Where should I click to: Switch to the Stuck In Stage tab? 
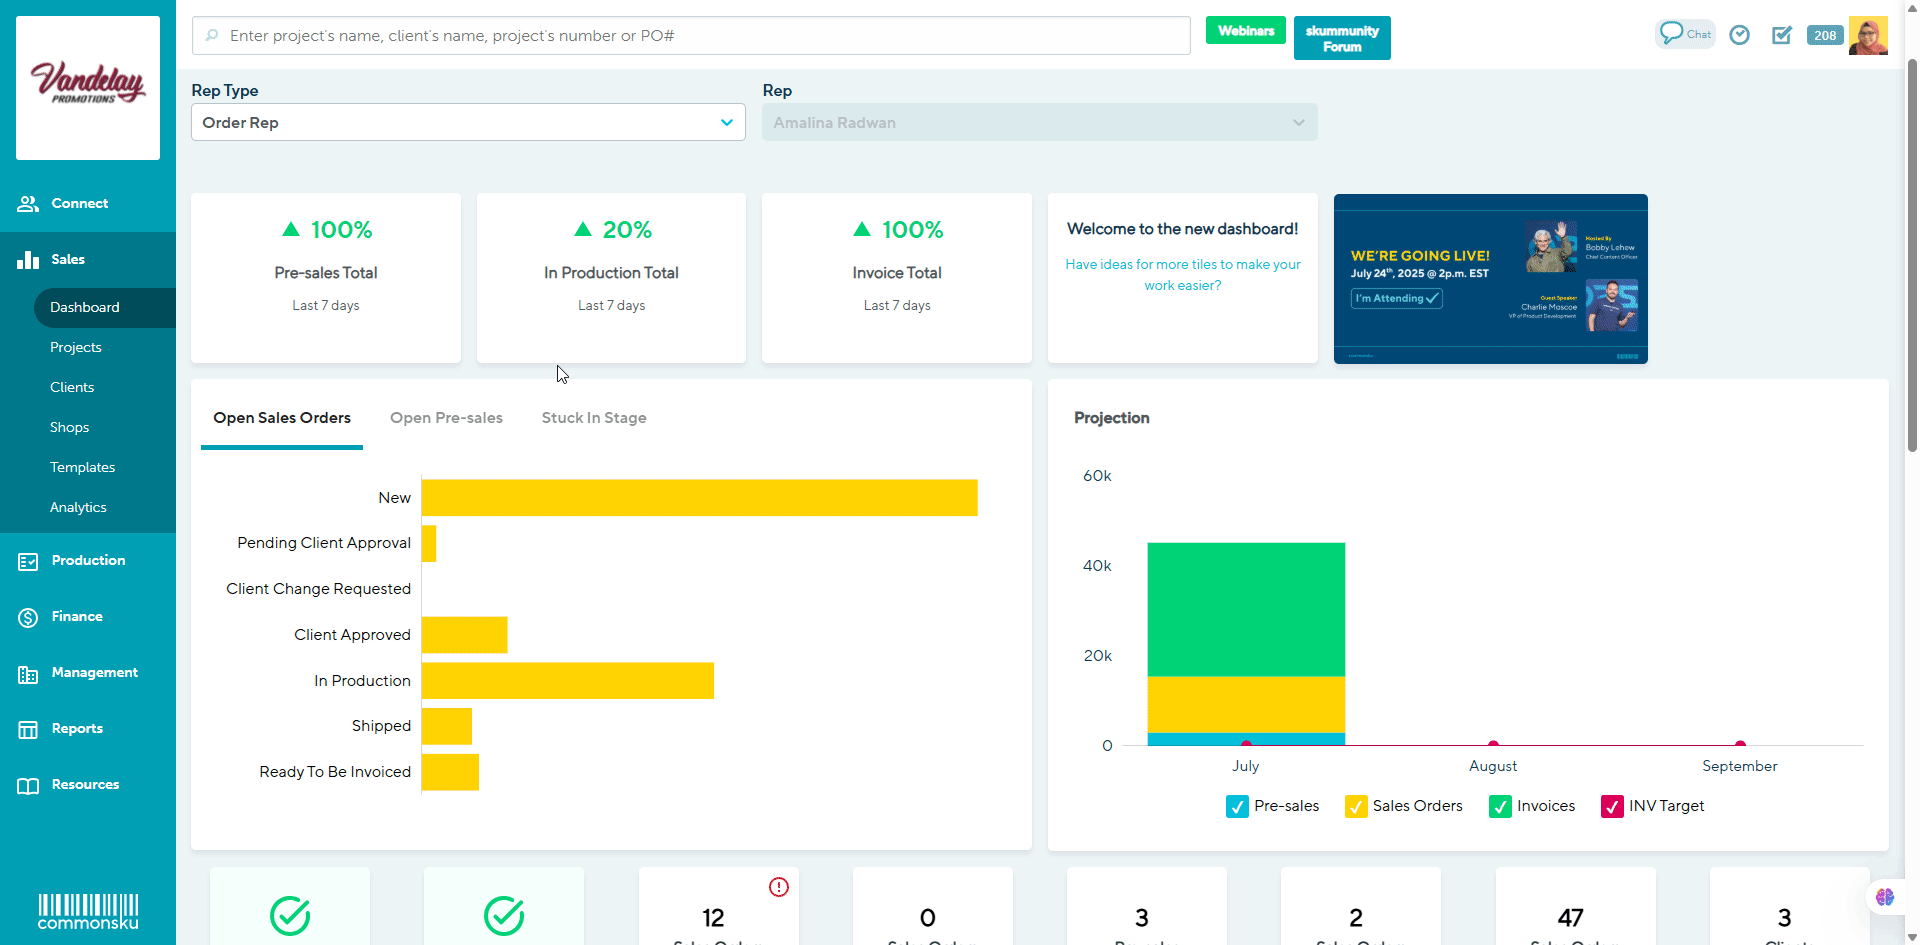pyautogui.click(x=594, y=418)
